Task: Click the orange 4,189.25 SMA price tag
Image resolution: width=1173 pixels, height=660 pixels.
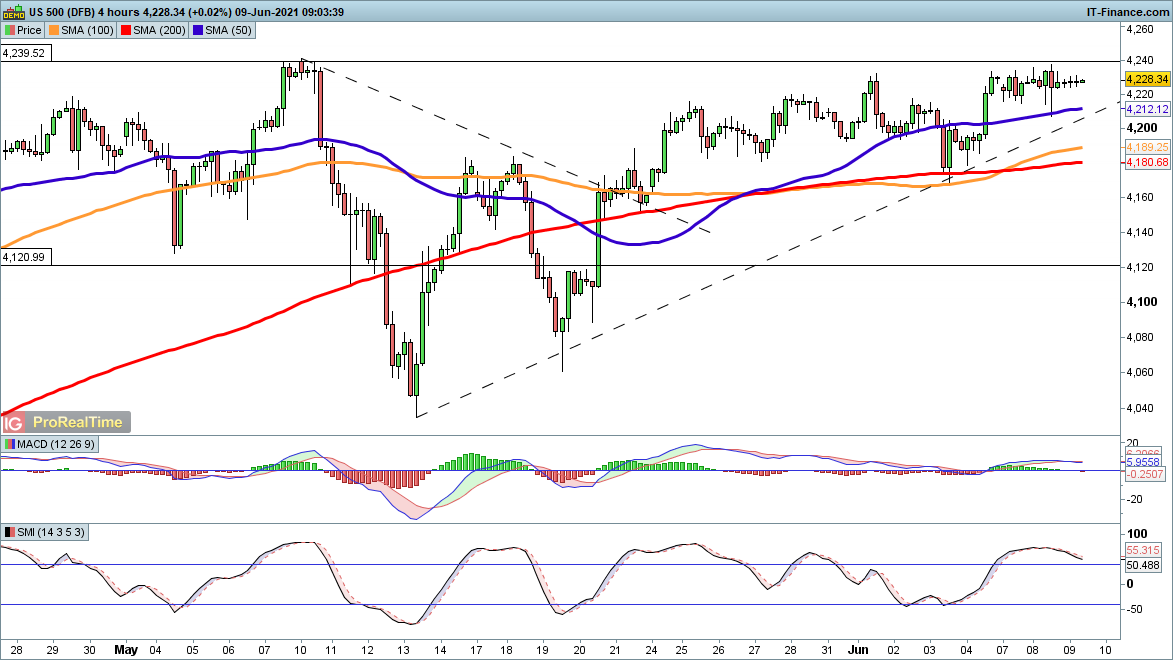Action: [x=1146, y=147]
